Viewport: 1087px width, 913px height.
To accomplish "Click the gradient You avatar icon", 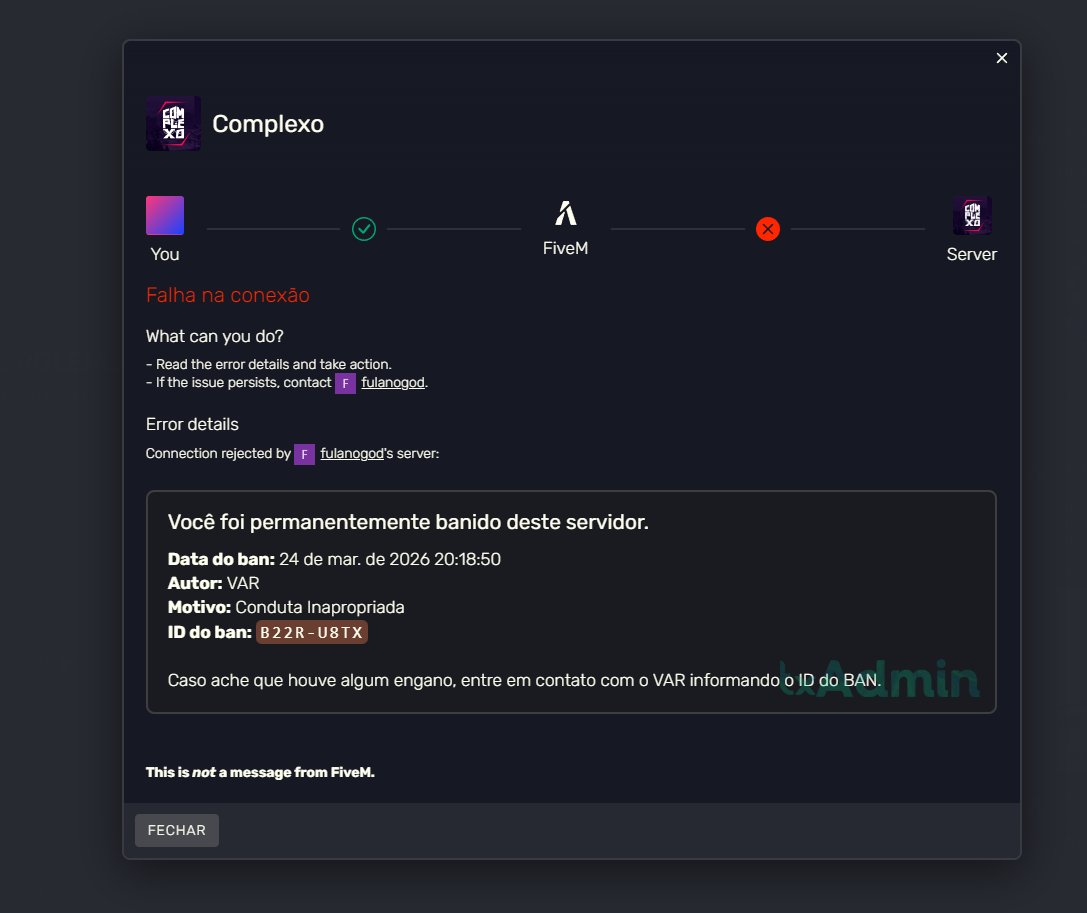I will pyautogui.click(x=165, y=216).
